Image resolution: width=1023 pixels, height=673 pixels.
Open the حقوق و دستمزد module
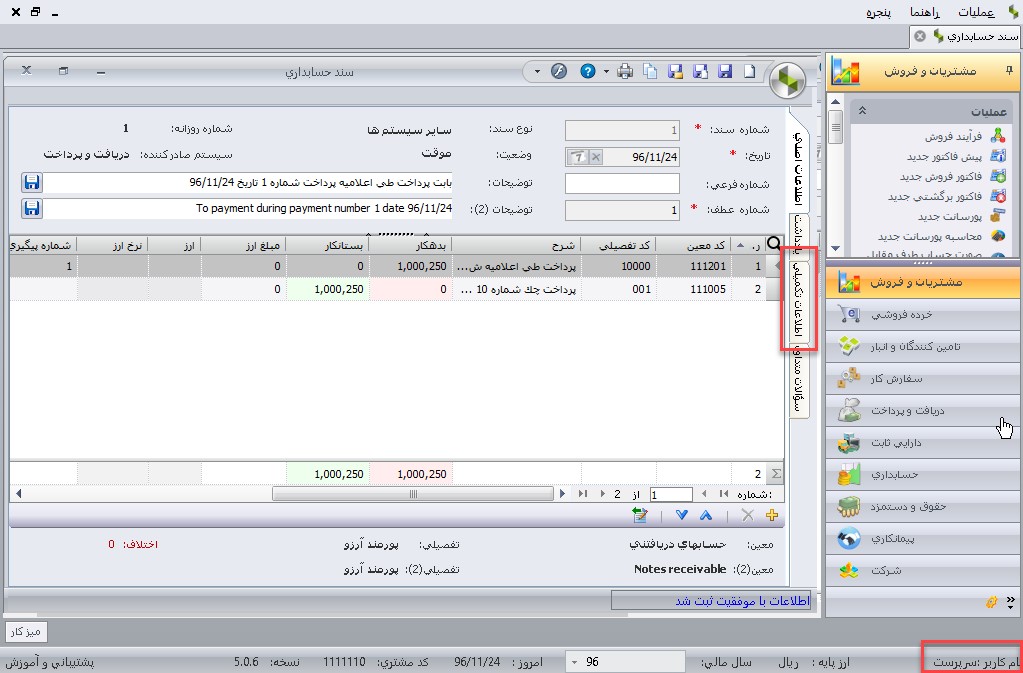coord(923,507)
